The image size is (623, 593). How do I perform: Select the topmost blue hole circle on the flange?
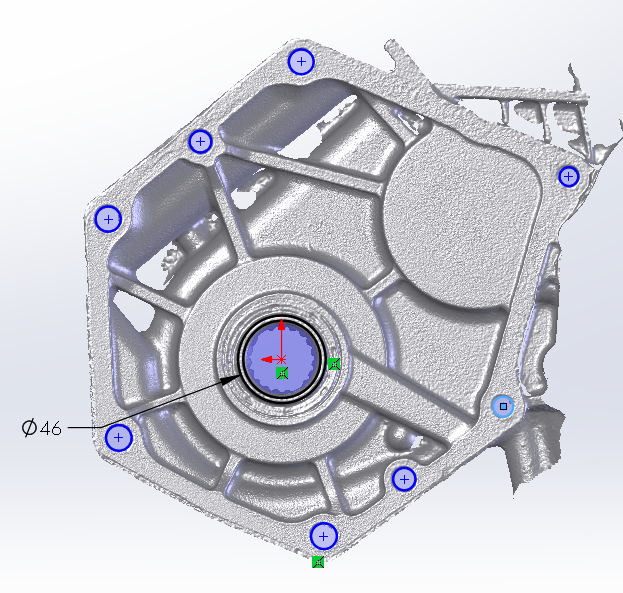pyautogui.click(x=301, y=62)
